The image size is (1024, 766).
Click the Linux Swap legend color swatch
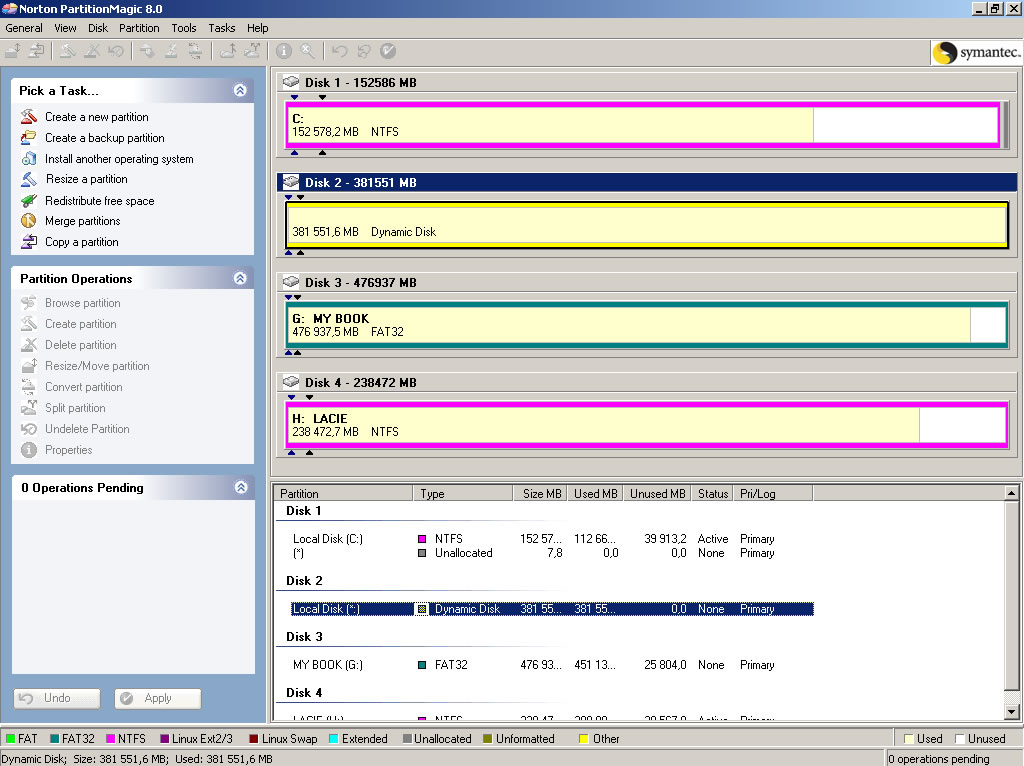pyautogui.click(x=253, y=739)
